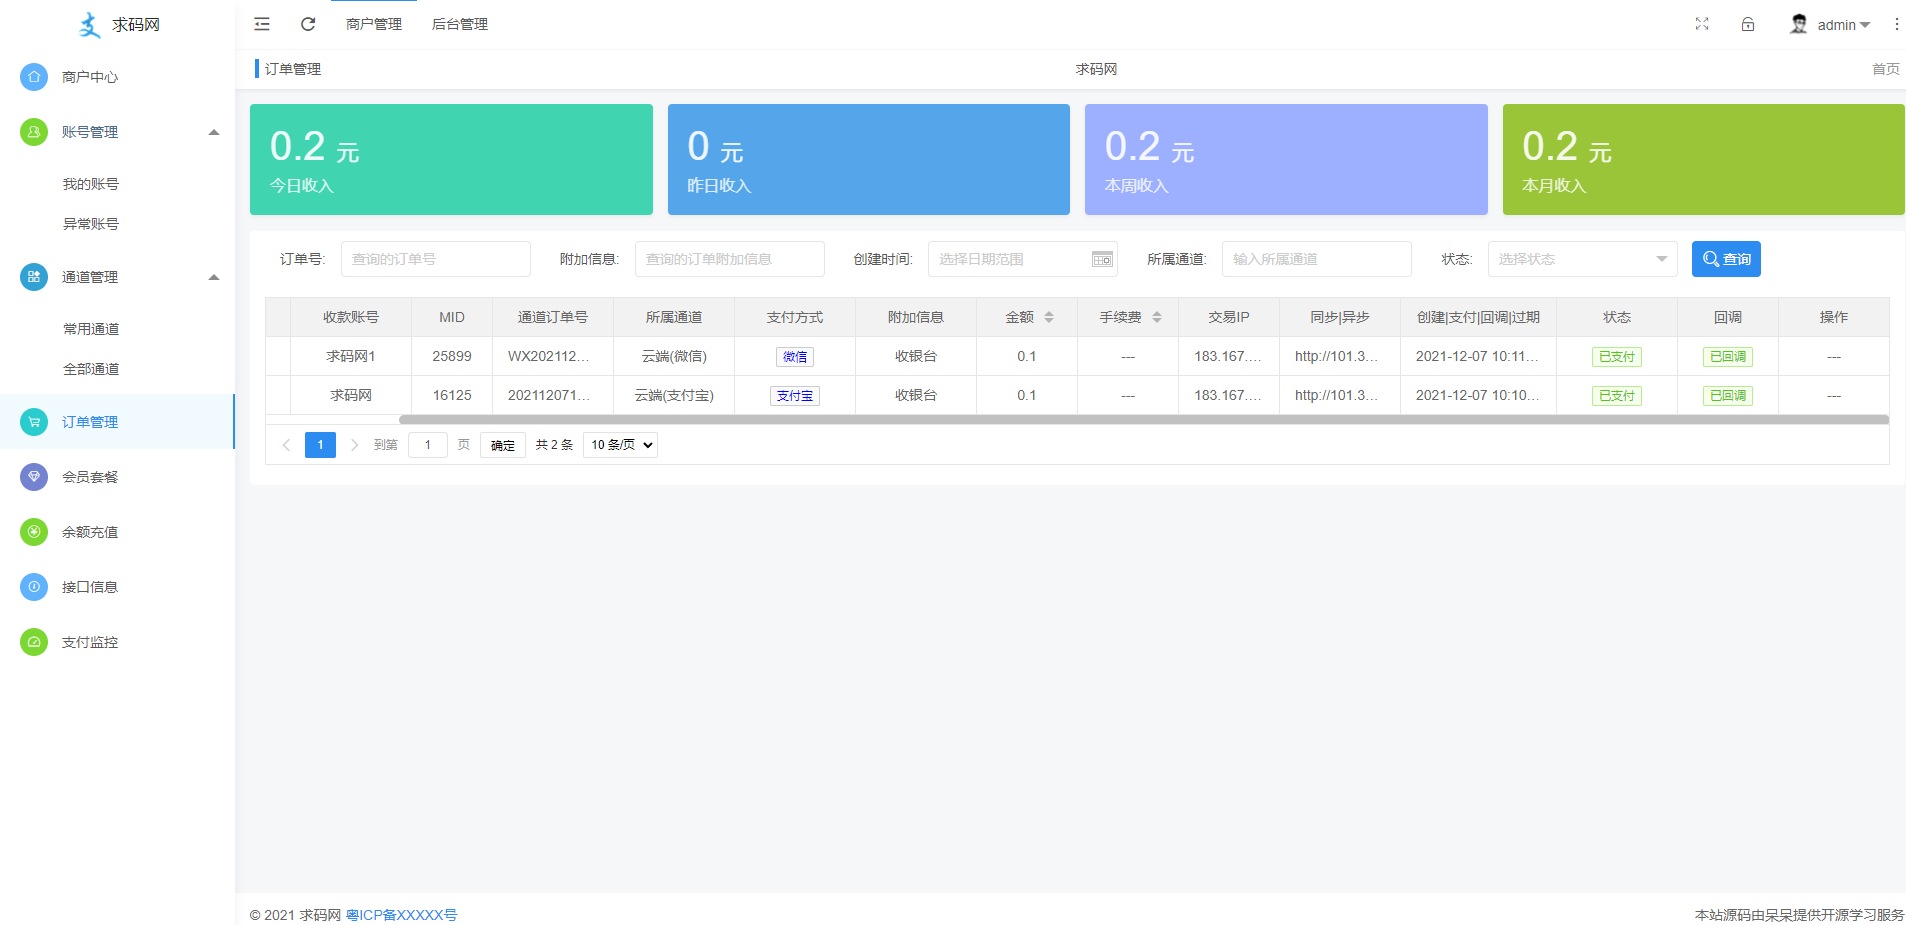Click the 订单管理 cart icon

[x=34, y=422]
